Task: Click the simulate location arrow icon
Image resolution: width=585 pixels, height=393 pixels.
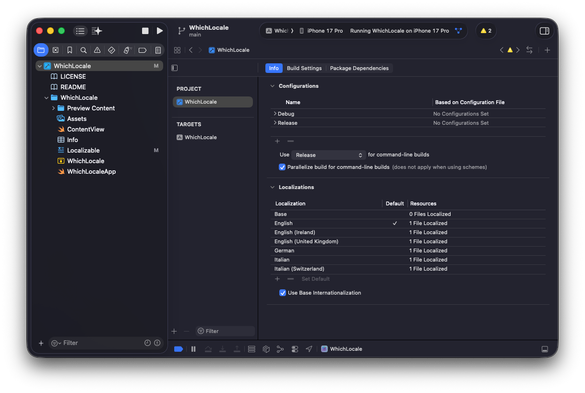Action: 309,349
